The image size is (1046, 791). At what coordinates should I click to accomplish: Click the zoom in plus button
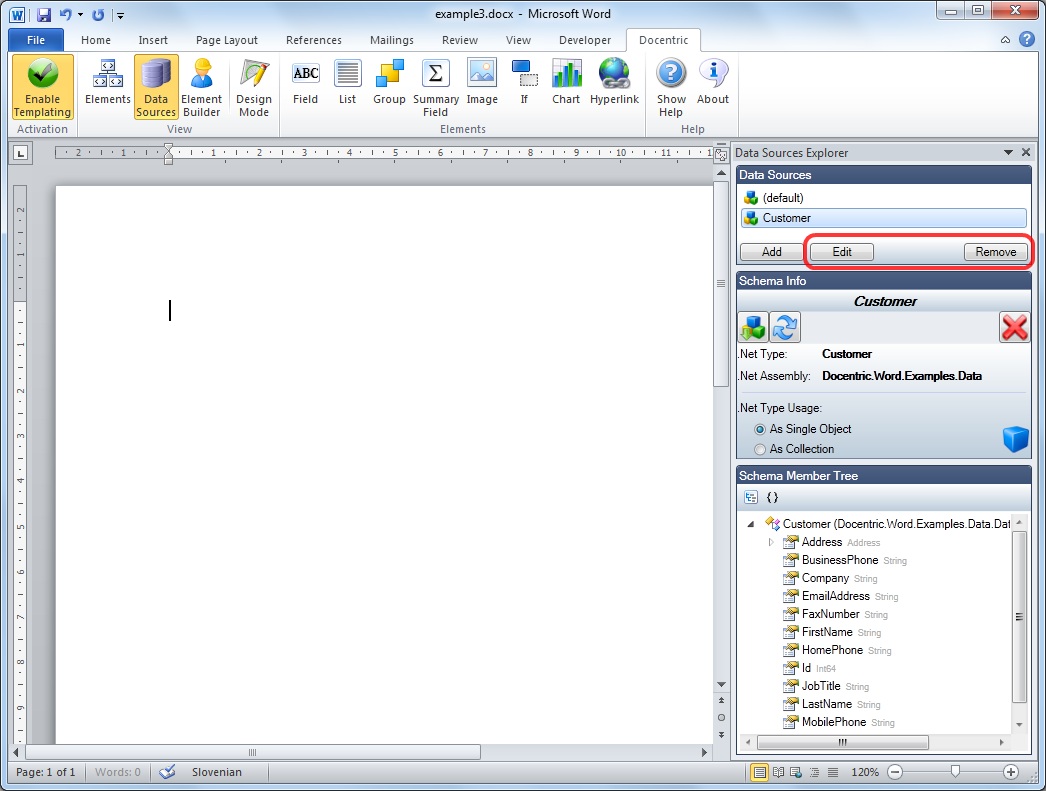(x=1011, y=772)
